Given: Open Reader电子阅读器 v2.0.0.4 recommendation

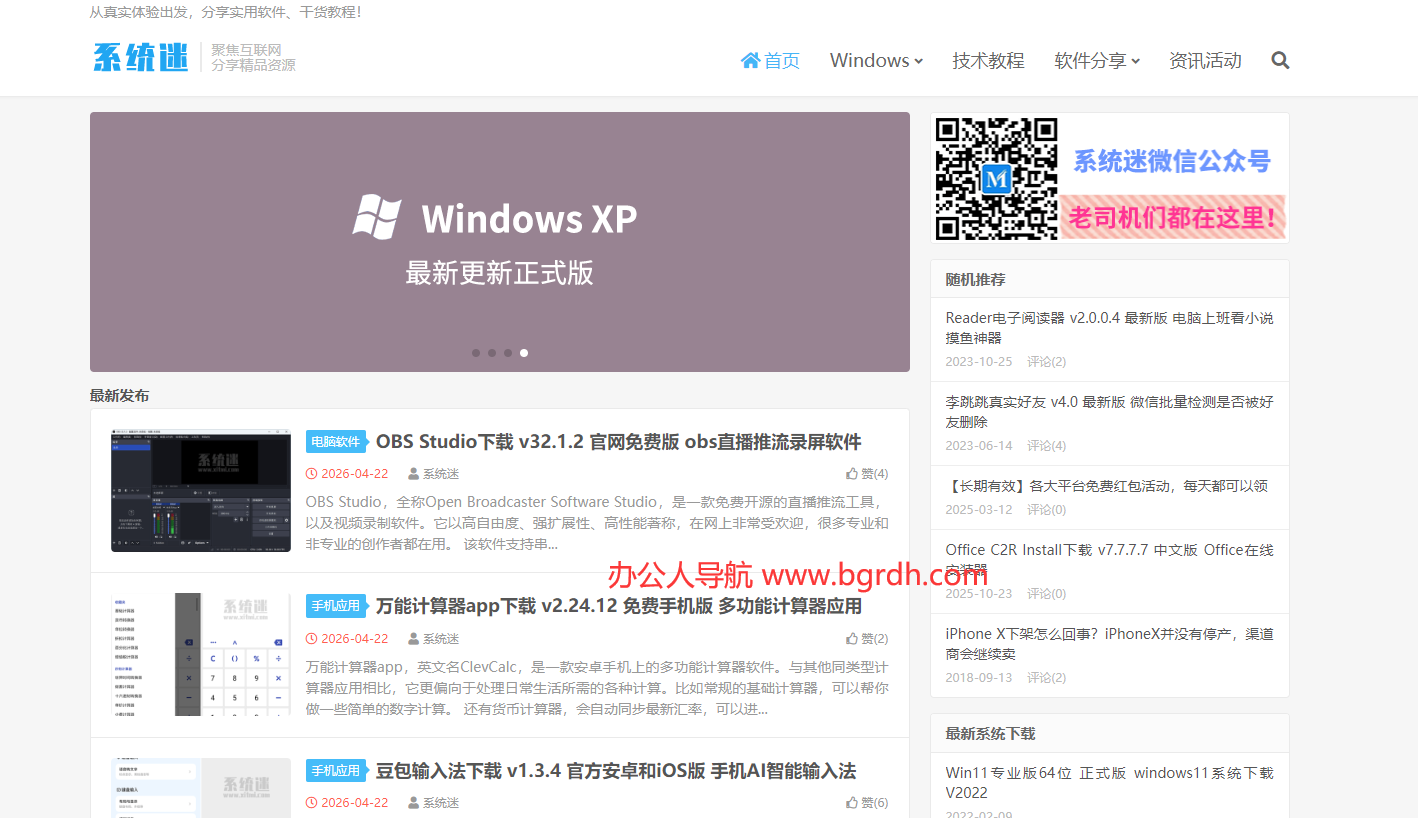Looking at the screenshot, I should 1109,328.
